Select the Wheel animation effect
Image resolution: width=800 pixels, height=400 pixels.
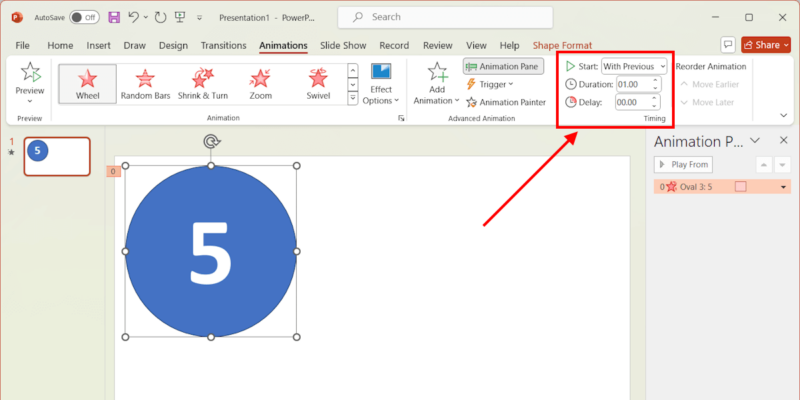pyautogui.click(x=88, y=84)
